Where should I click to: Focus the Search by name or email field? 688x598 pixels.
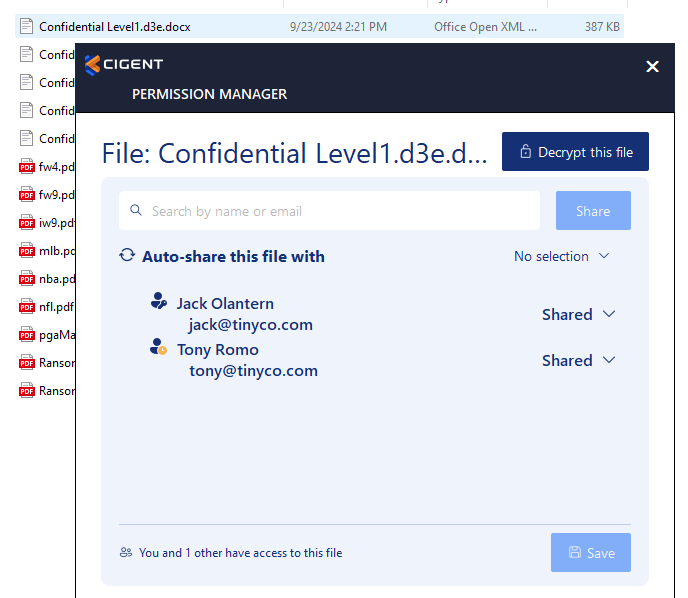[x=329, y=211]
